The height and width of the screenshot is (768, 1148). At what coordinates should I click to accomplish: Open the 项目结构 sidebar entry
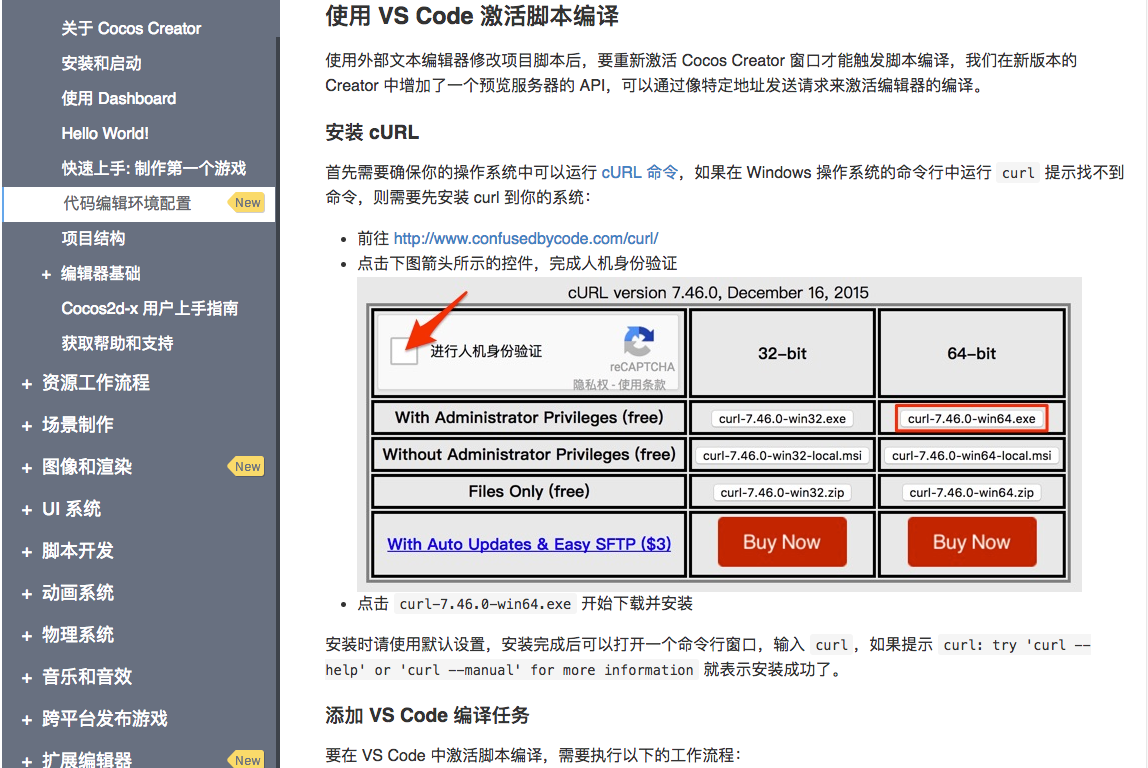94,238
